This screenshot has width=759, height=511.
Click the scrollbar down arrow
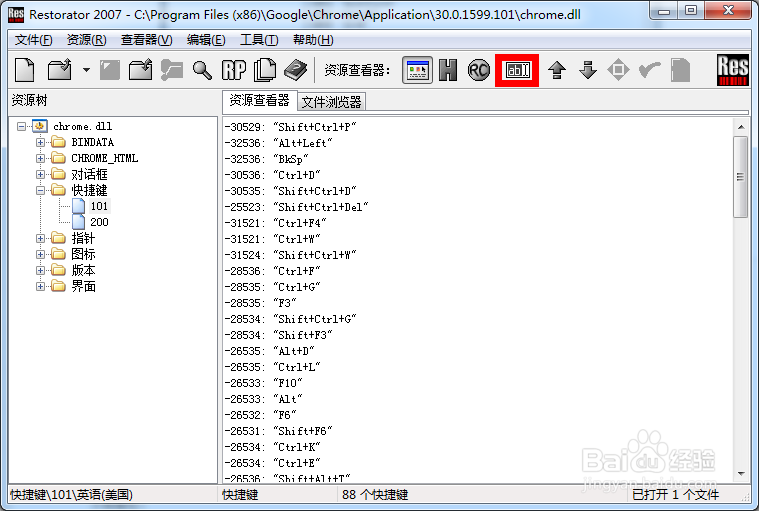click(741, 474)
